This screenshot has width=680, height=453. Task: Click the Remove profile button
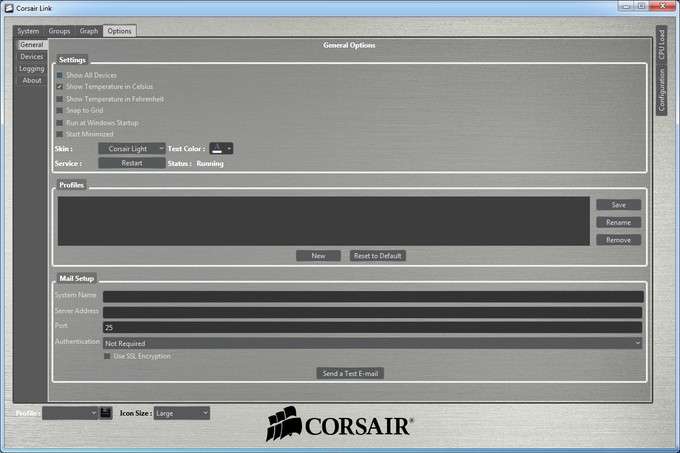pyautogui.click(x=618, y=240)
